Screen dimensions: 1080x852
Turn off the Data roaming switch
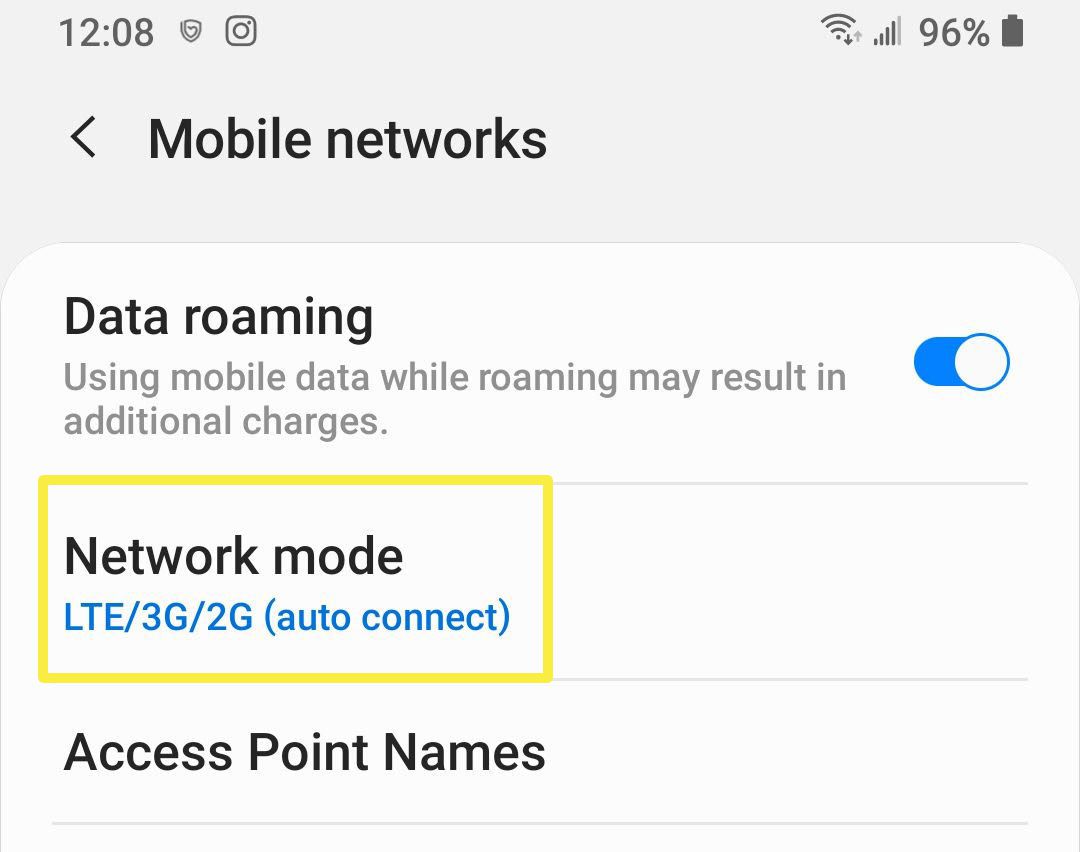pos(962,362)
